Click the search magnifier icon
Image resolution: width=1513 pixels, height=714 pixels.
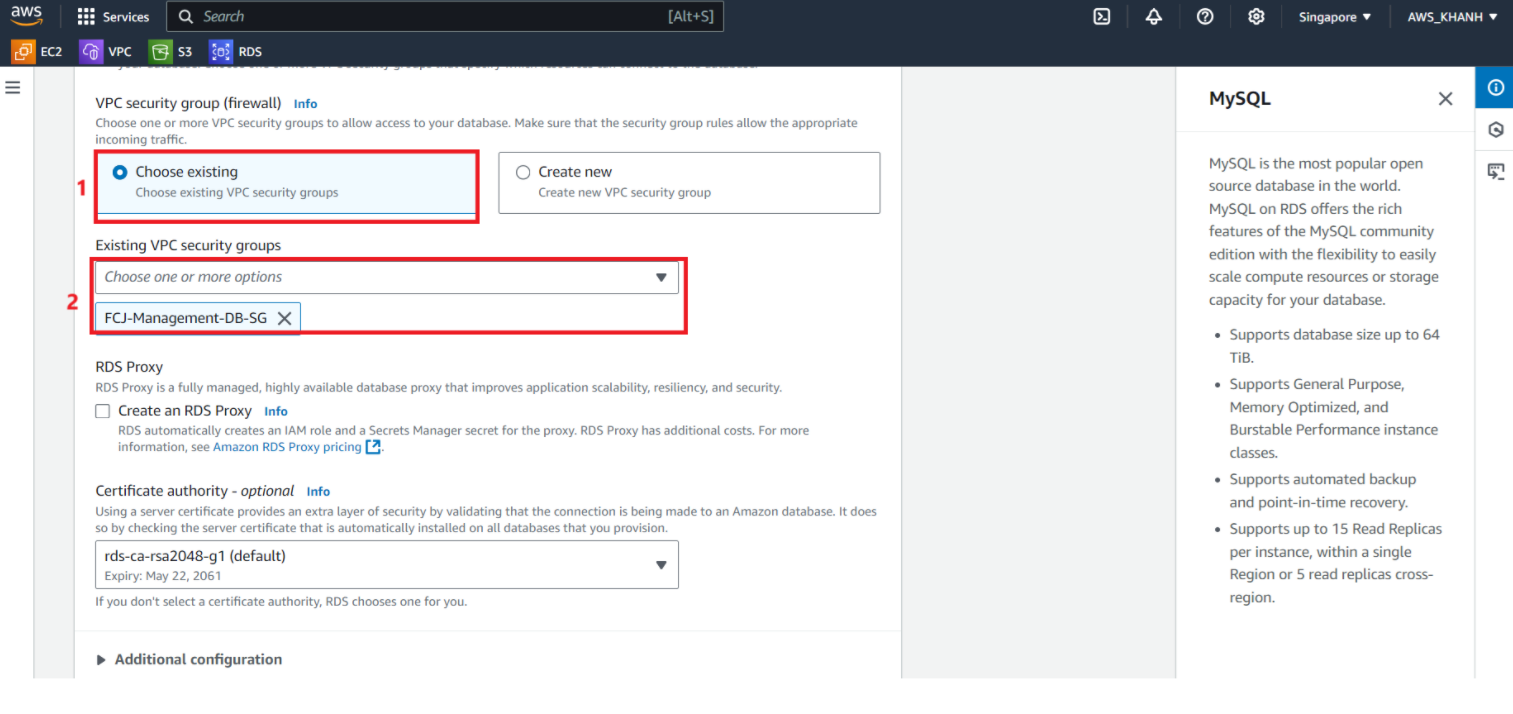(186, 16)
